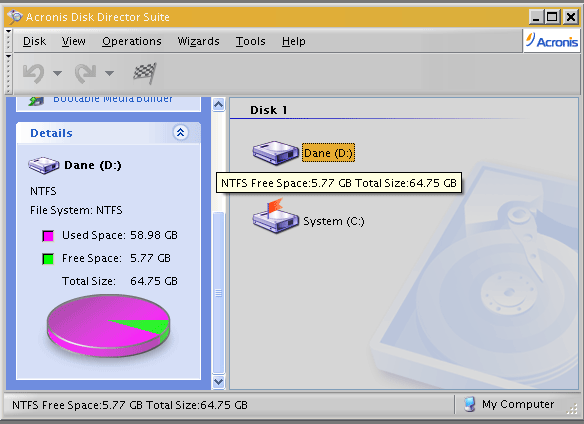
Task: Click the drive icon in Details panel
Action: tap(44, 165)
